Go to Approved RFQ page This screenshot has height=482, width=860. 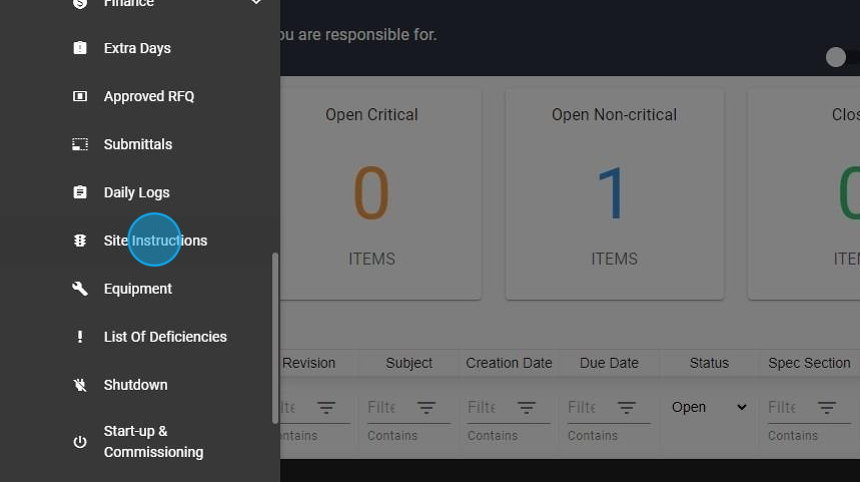pyautogui.click(x=149, y=97)
